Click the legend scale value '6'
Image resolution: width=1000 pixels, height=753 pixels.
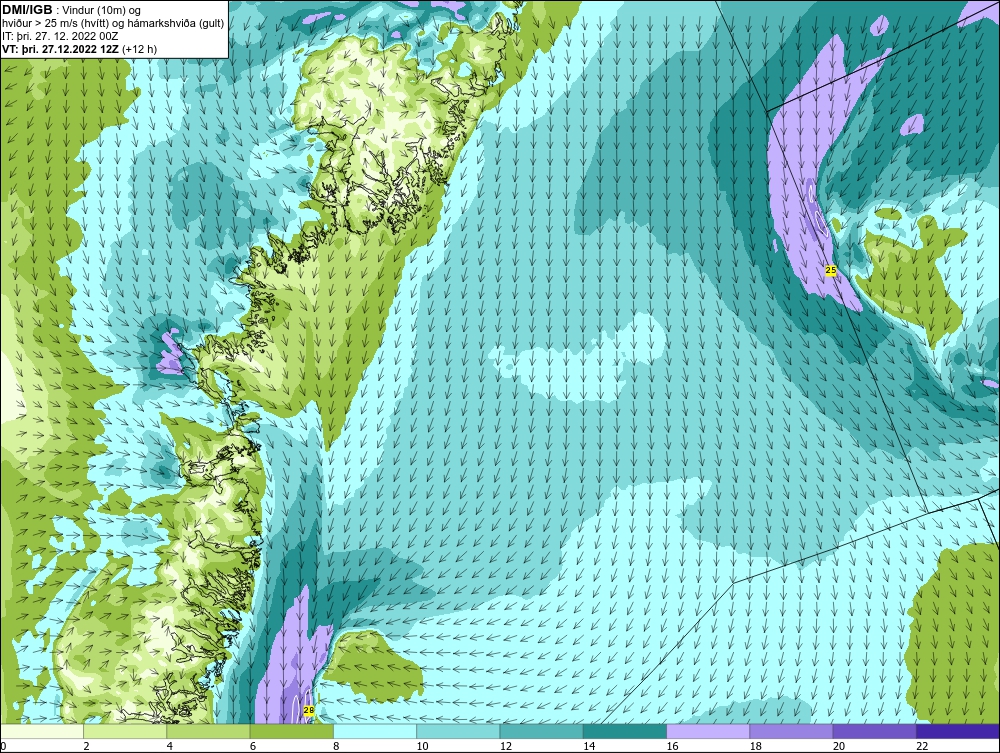click(253, 747)
